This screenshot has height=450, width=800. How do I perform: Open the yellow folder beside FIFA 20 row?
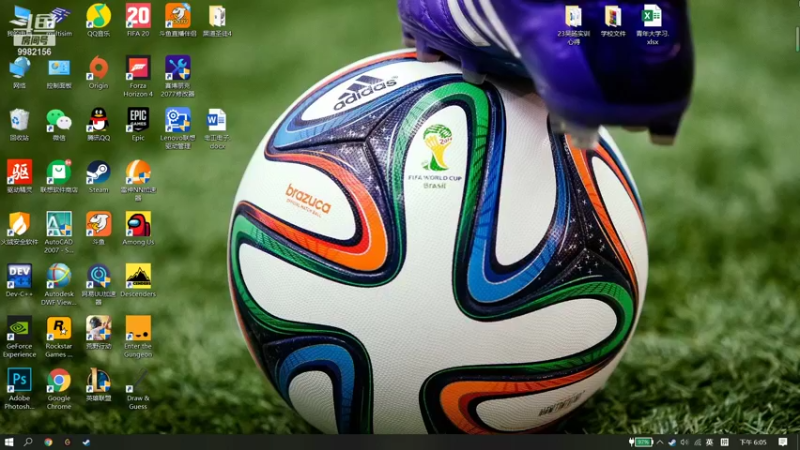click(217, 19)
